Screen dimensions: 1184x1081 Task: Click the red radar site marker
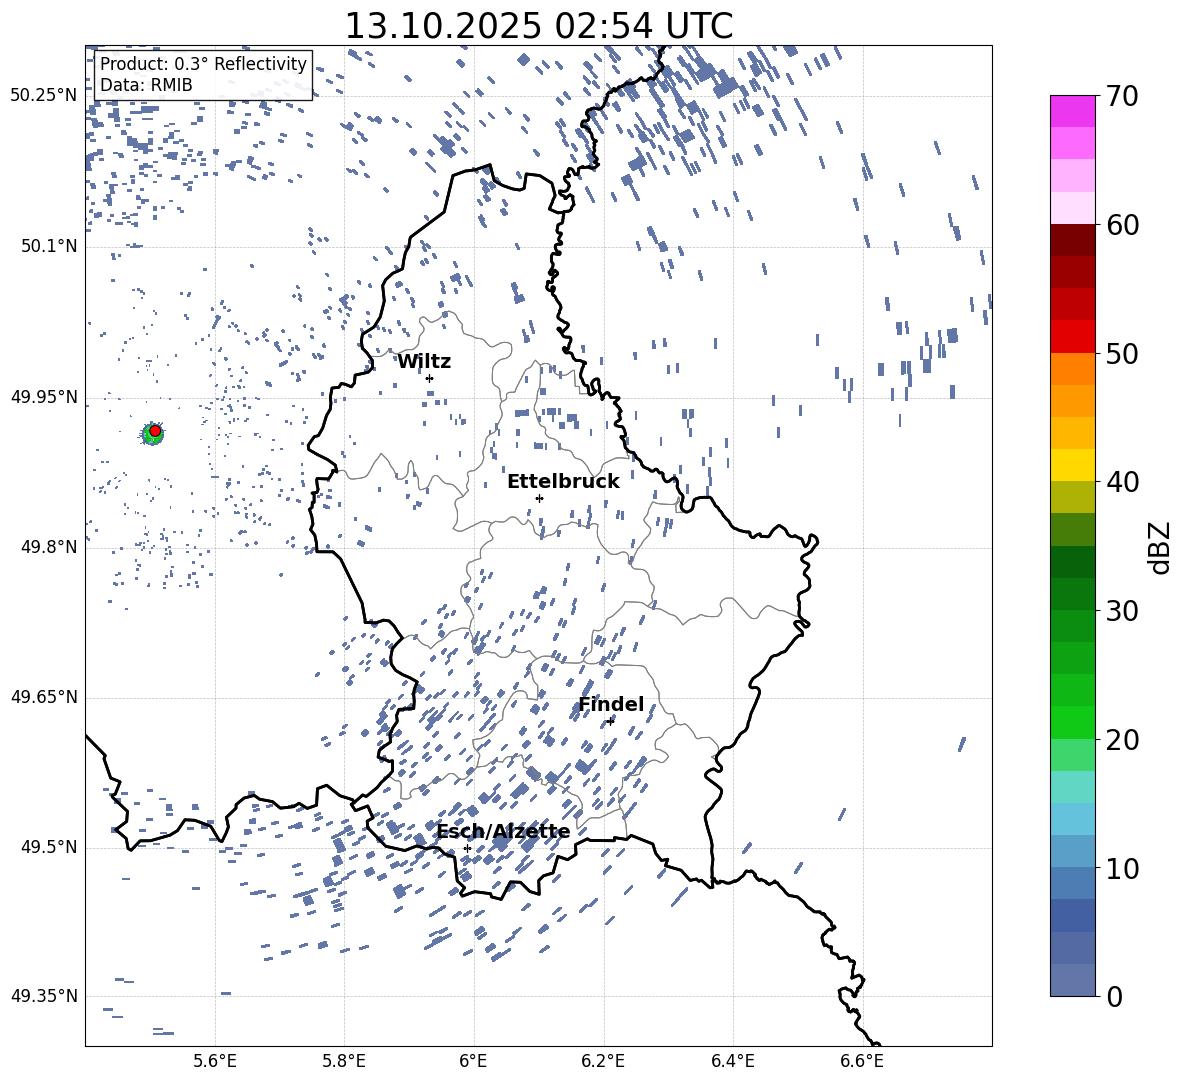pyautogui.click(x=155, y=431)
